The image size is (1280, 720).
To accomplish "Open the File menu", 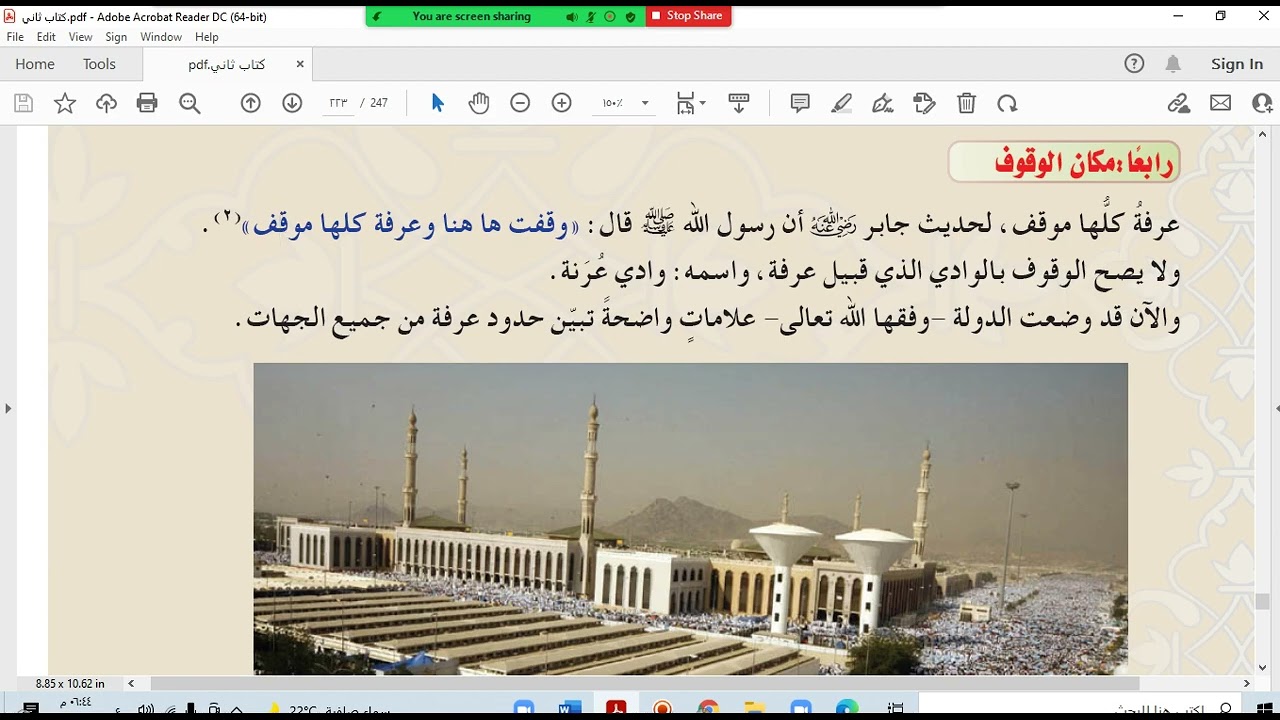I will [x=15, y=37].
